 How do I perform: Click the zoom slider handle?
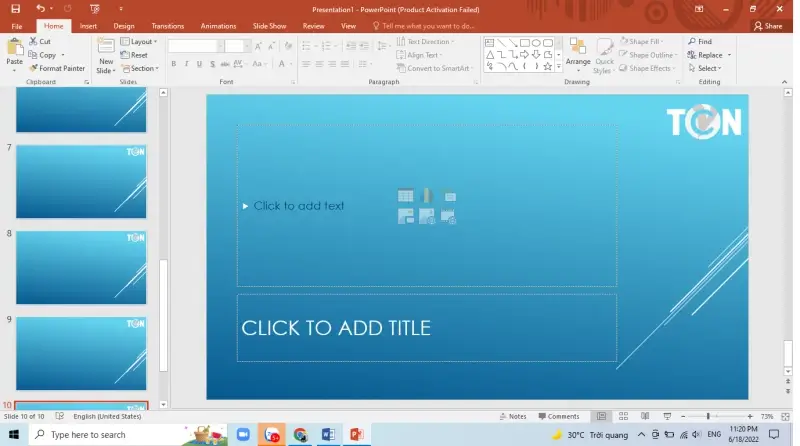[x=708, y=416]
